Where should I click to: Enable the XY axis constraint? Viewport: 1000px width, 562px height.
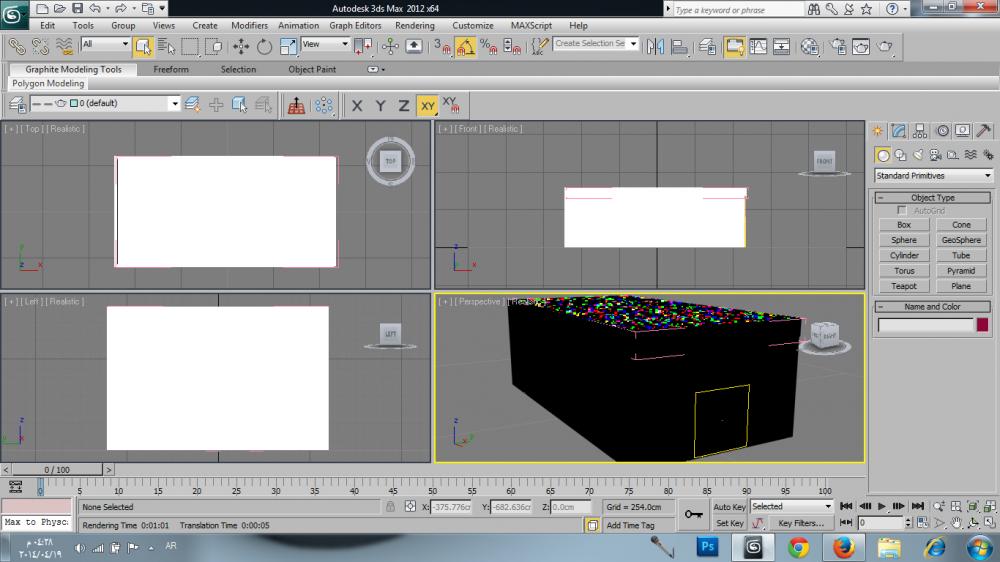coord(427,105)
